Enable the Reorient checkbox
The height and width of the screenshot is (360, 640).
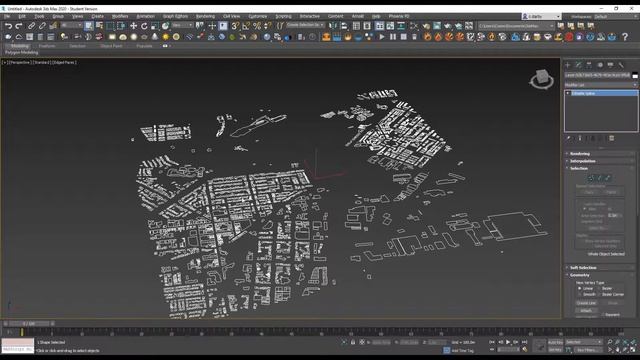tap(604, 315)
